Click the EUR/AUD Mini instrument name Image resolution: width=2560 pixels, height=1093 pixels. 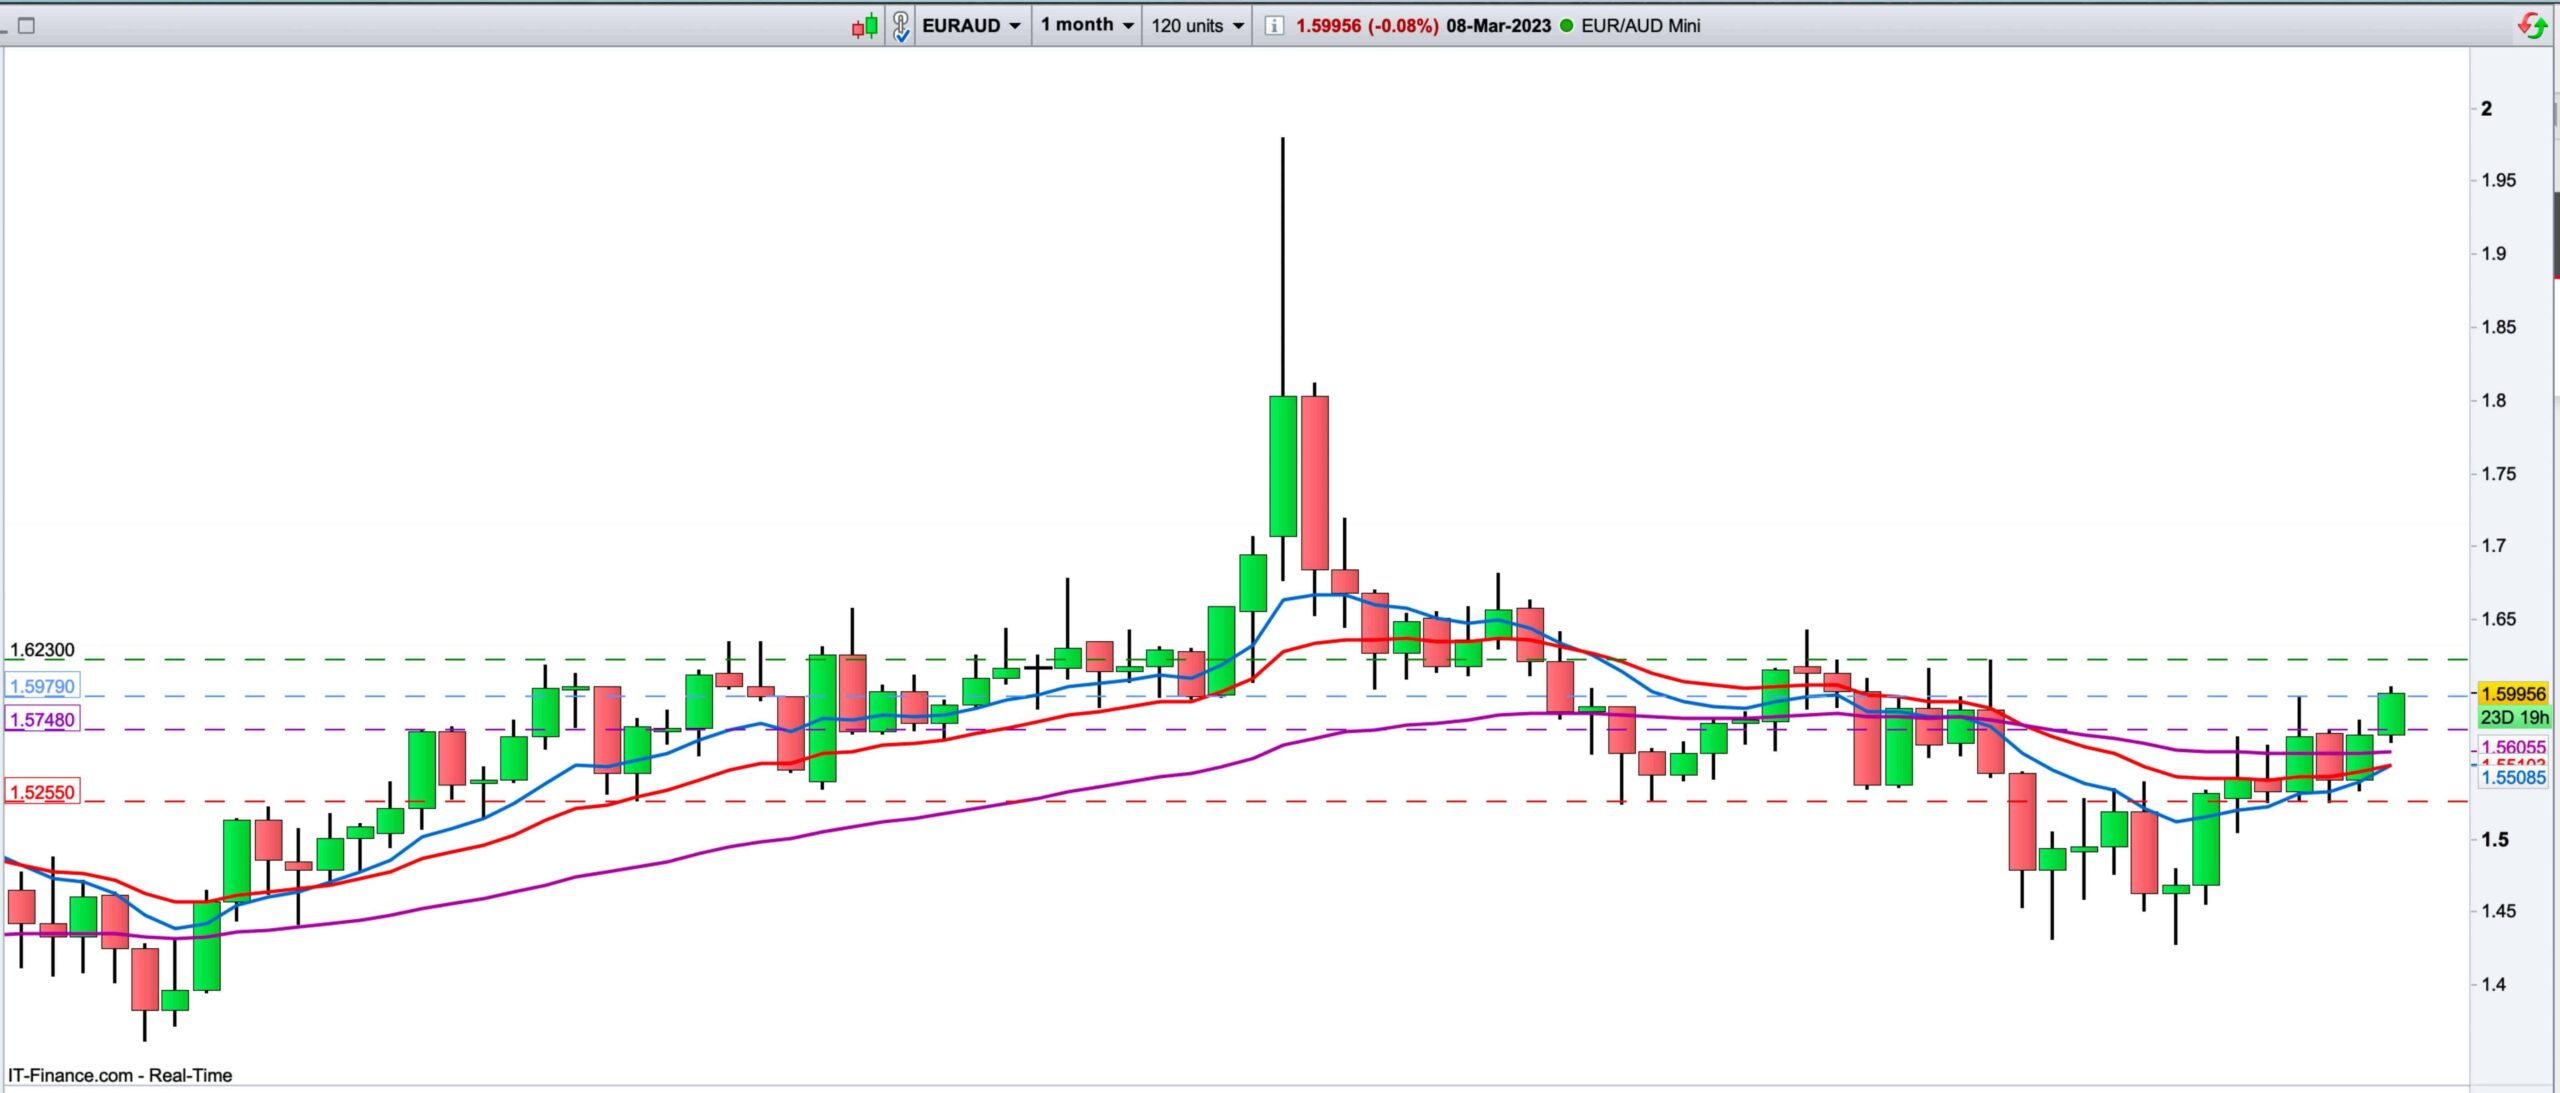pos(1640,26)
